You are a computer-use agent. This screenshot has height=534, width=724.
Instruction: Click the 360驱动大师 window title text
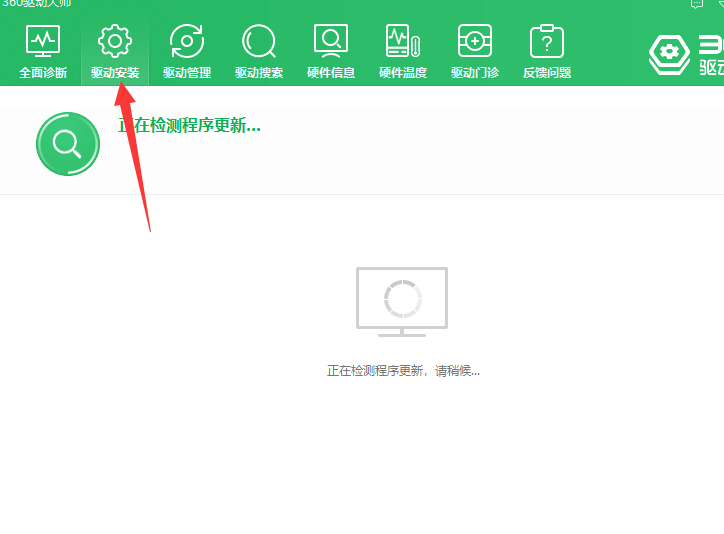pyautogui.click(x=36, y=4)
